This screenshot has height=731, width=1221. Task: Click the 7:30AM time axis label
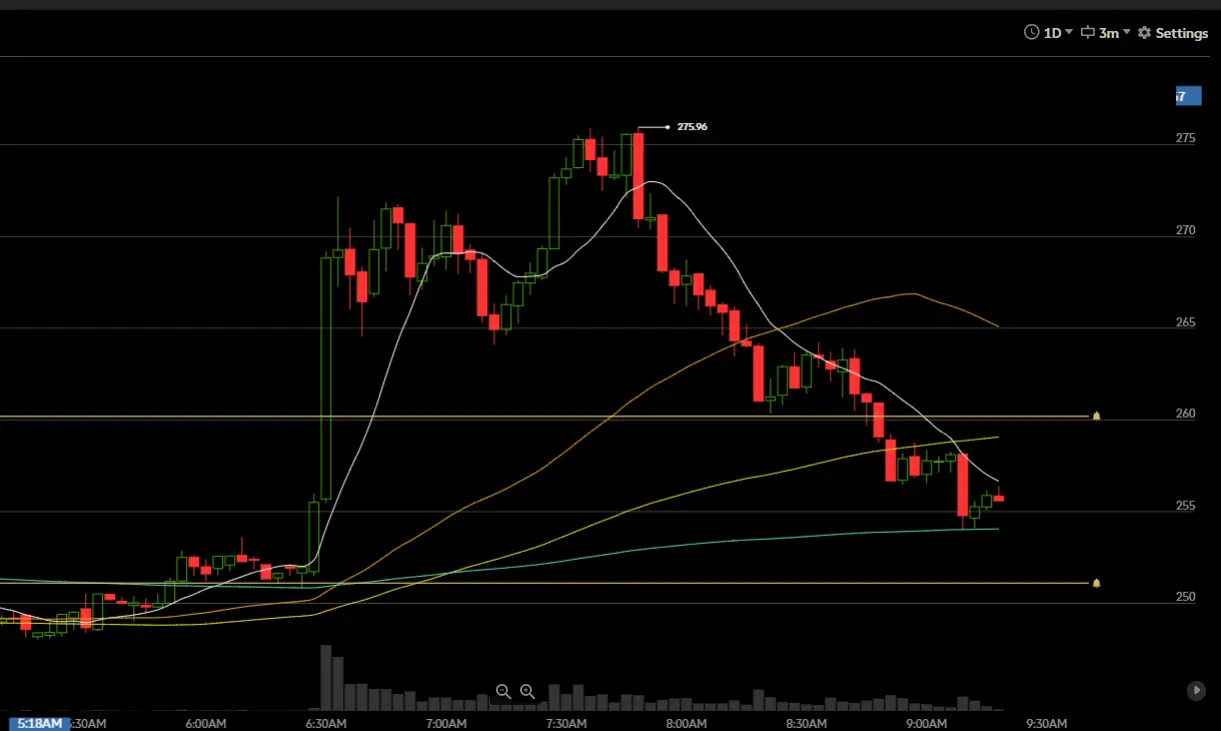566,723
